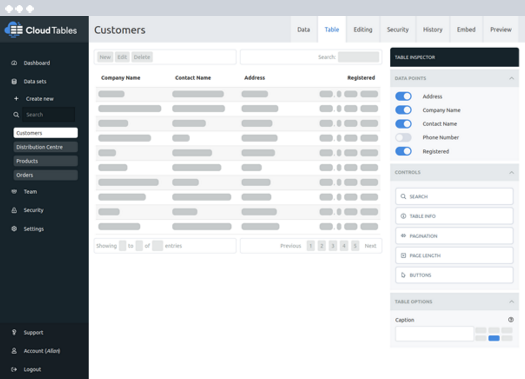
Task: Click the Create new plus icon
Action: click(x=16, y=98)
